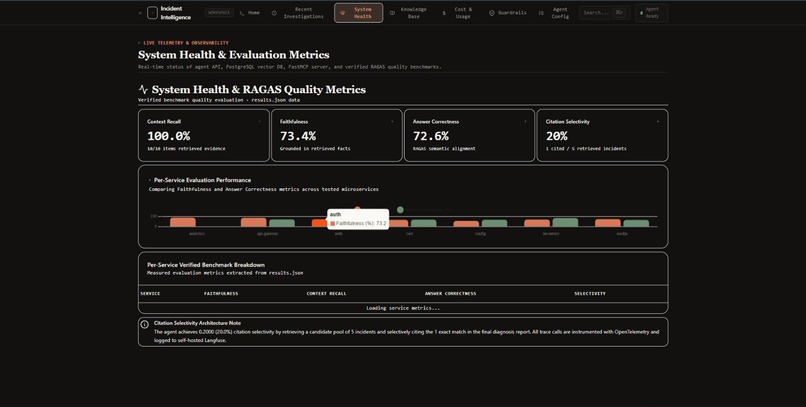Click the SELECTIVITY column header
Image resolution: width=806 pixels, height=407 pixels.
(590, 293)
